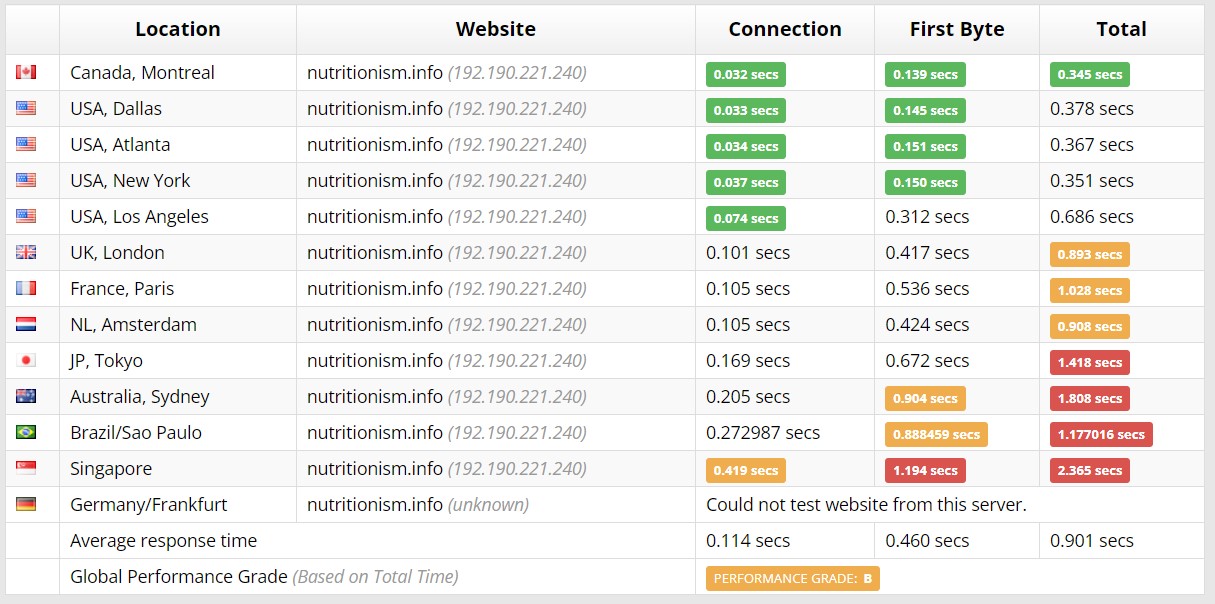Screen dimensions: 1215x604
Task: Click the US flag icon beside USA, Dallas
Action: pyautogui.click(x=26, y=108)
